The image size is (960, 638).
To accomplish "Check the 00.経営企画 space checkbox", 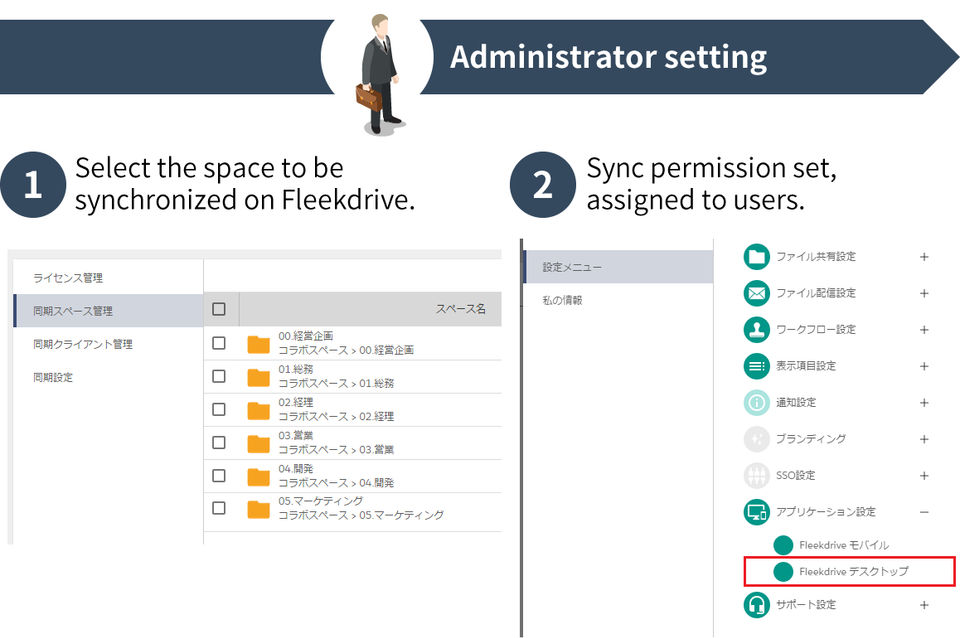I will [219, 343].
